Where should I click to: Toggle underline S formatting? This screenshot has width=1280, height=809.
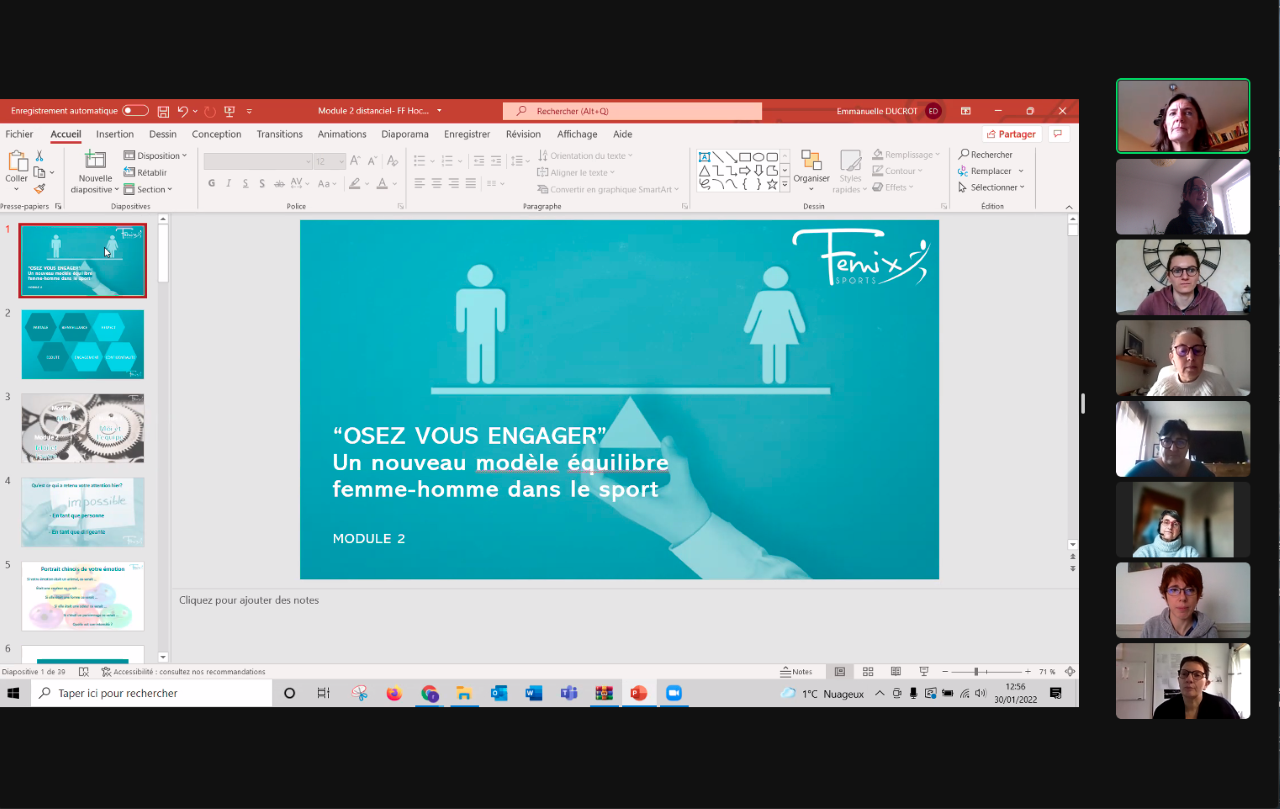(245, 184)
